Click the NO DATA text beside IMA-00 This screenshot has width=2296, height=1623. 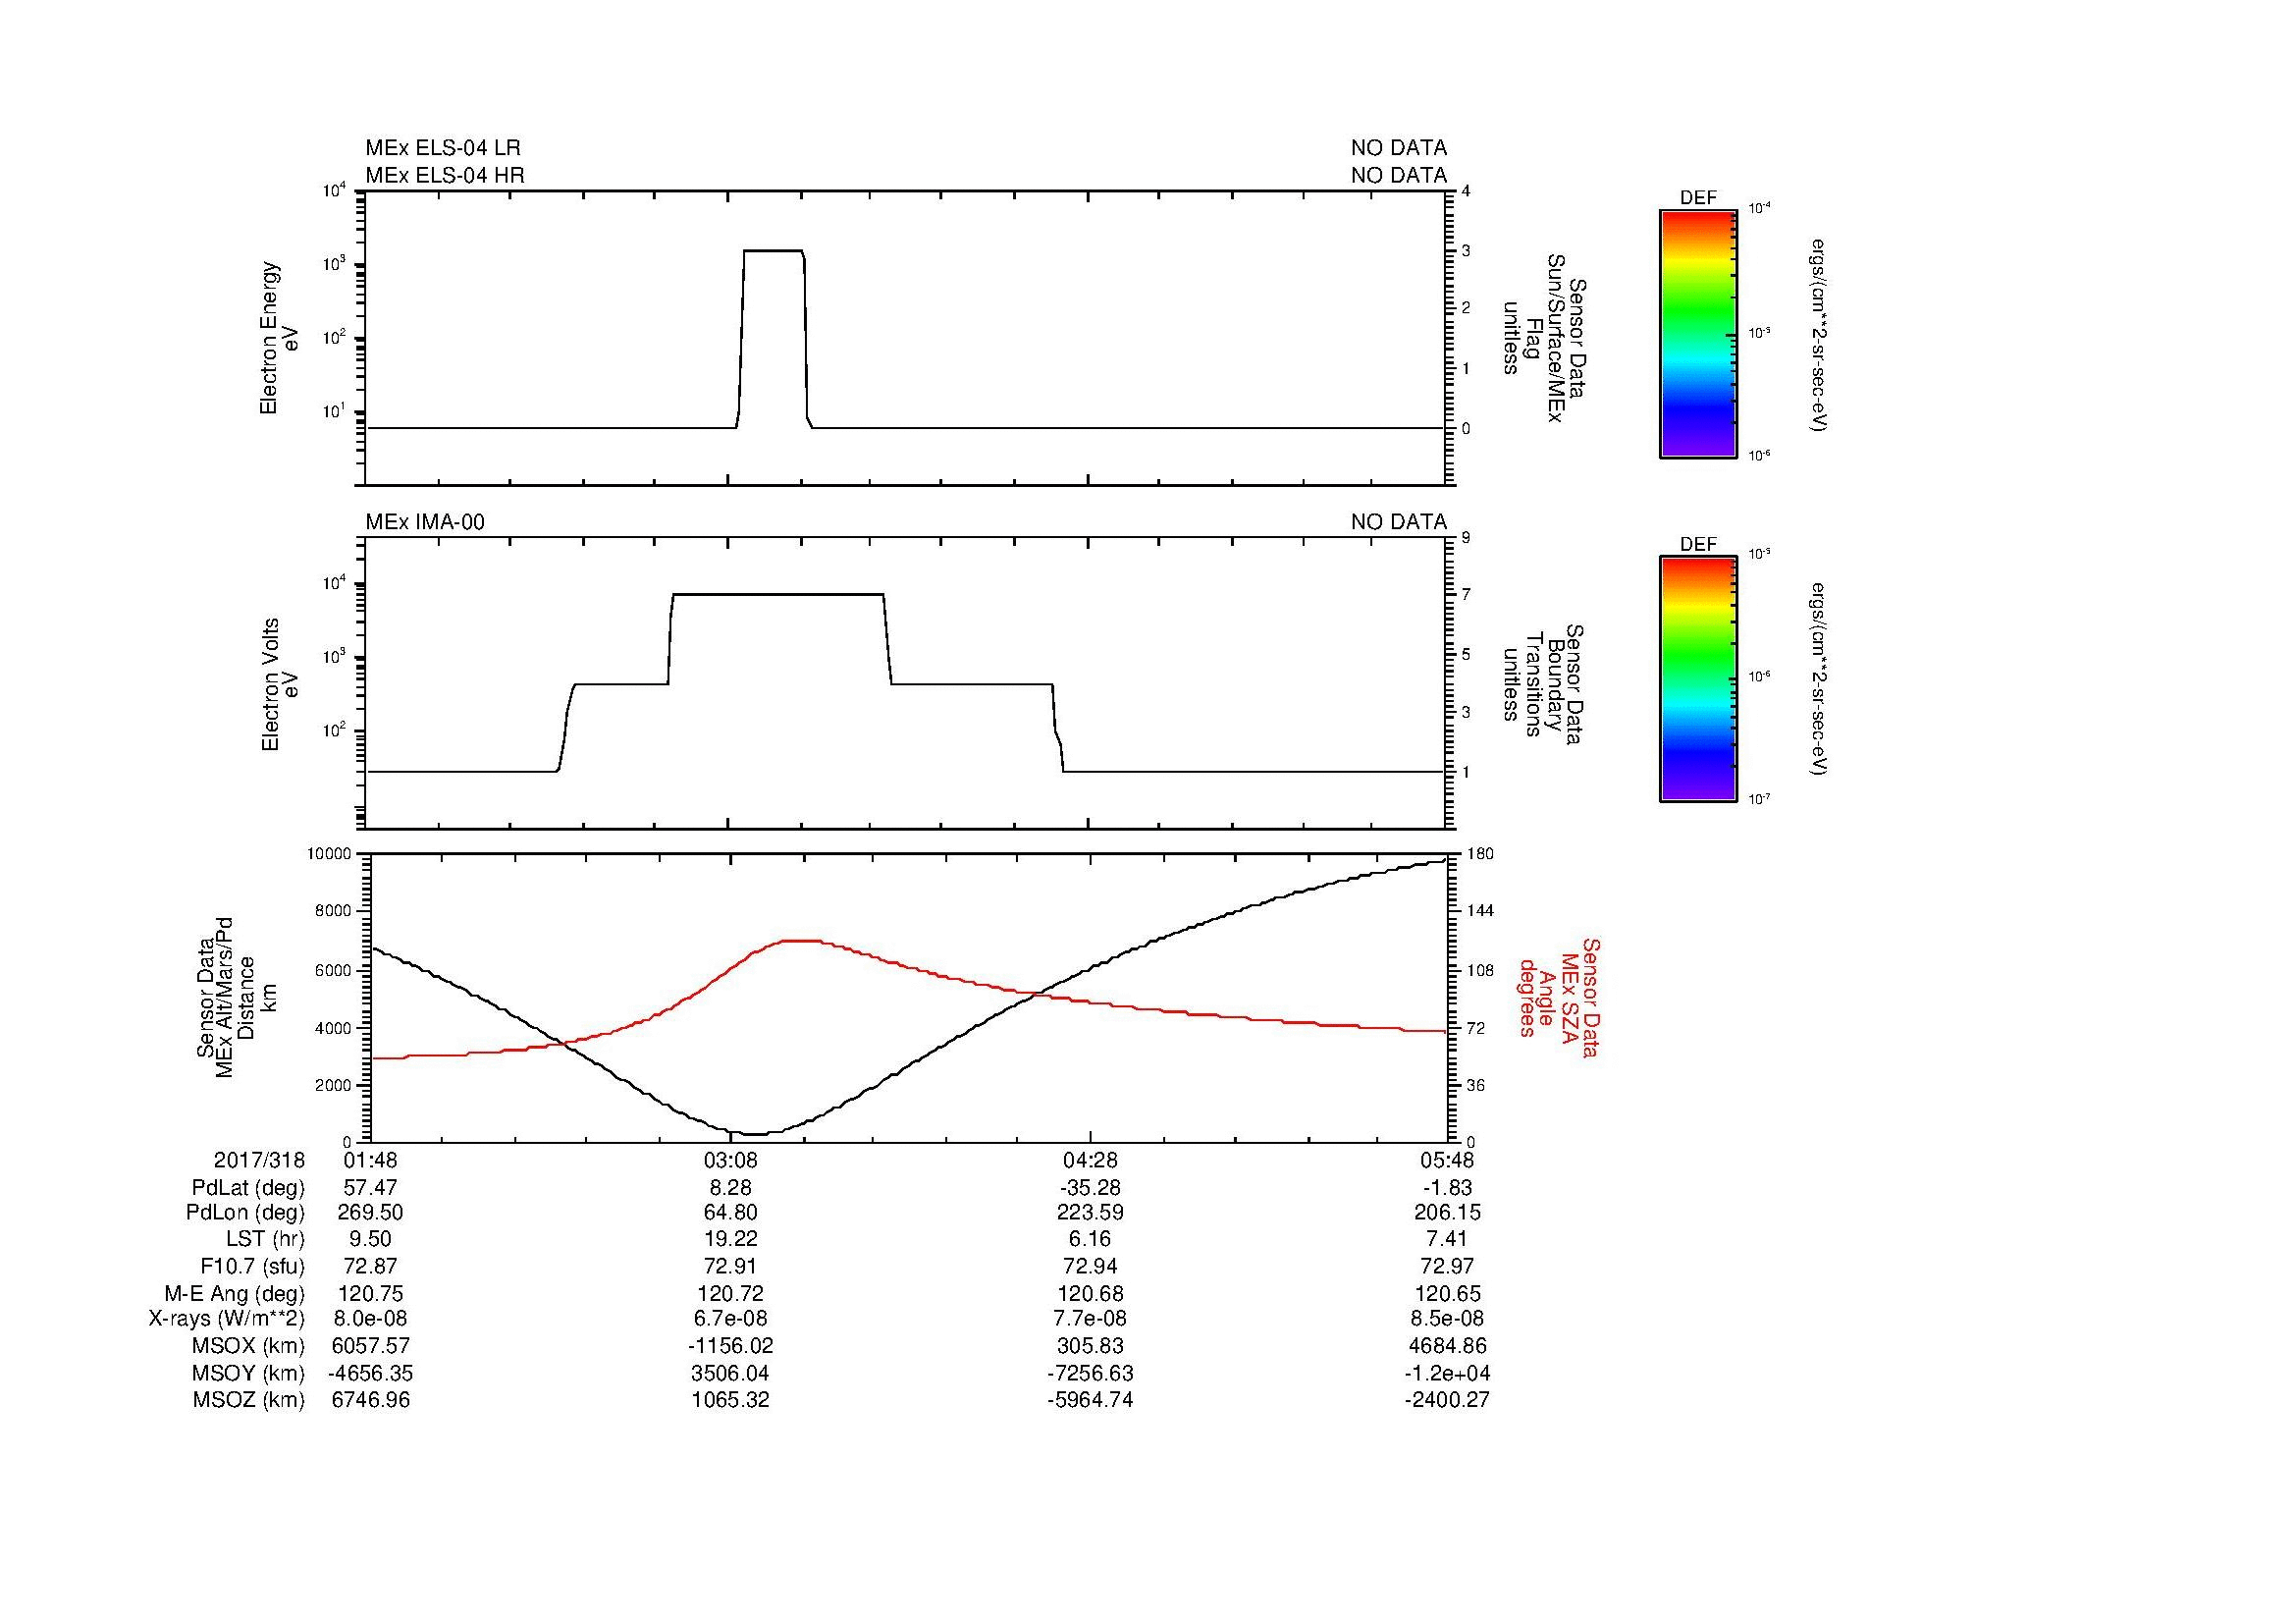pos(1398,522)
